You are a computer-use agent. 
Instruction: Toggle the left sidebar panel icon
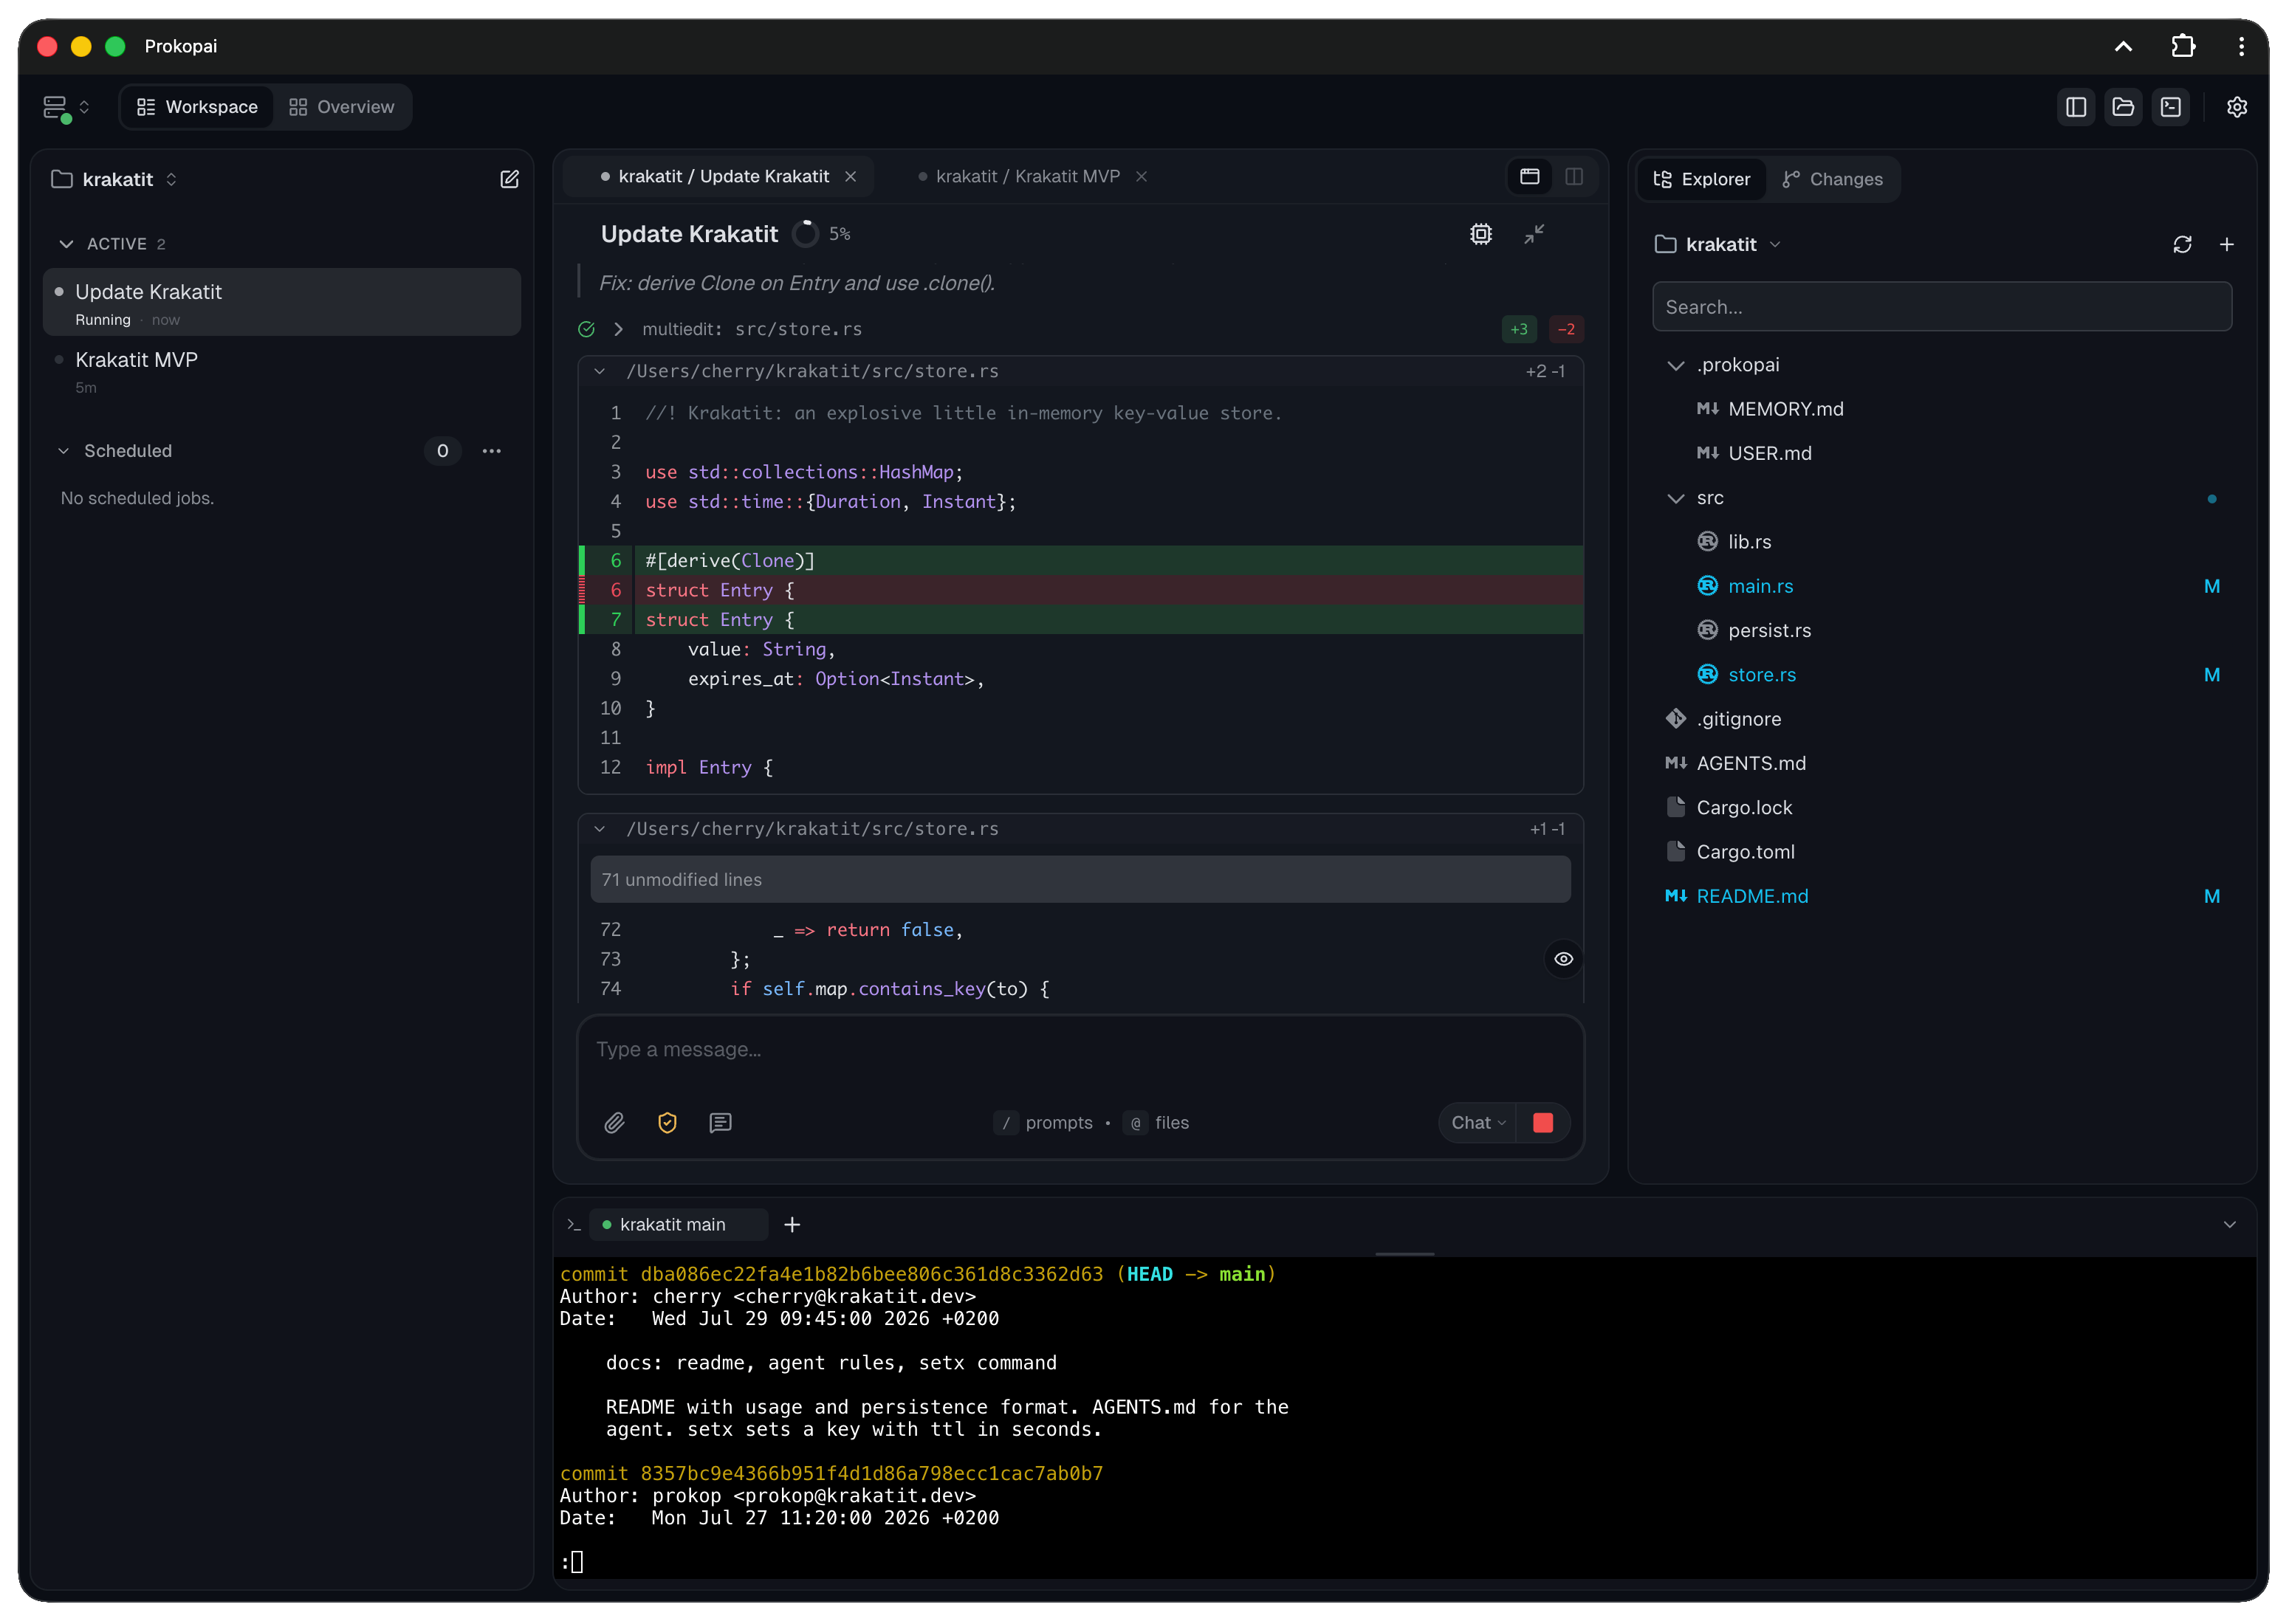click(2075, 107)
